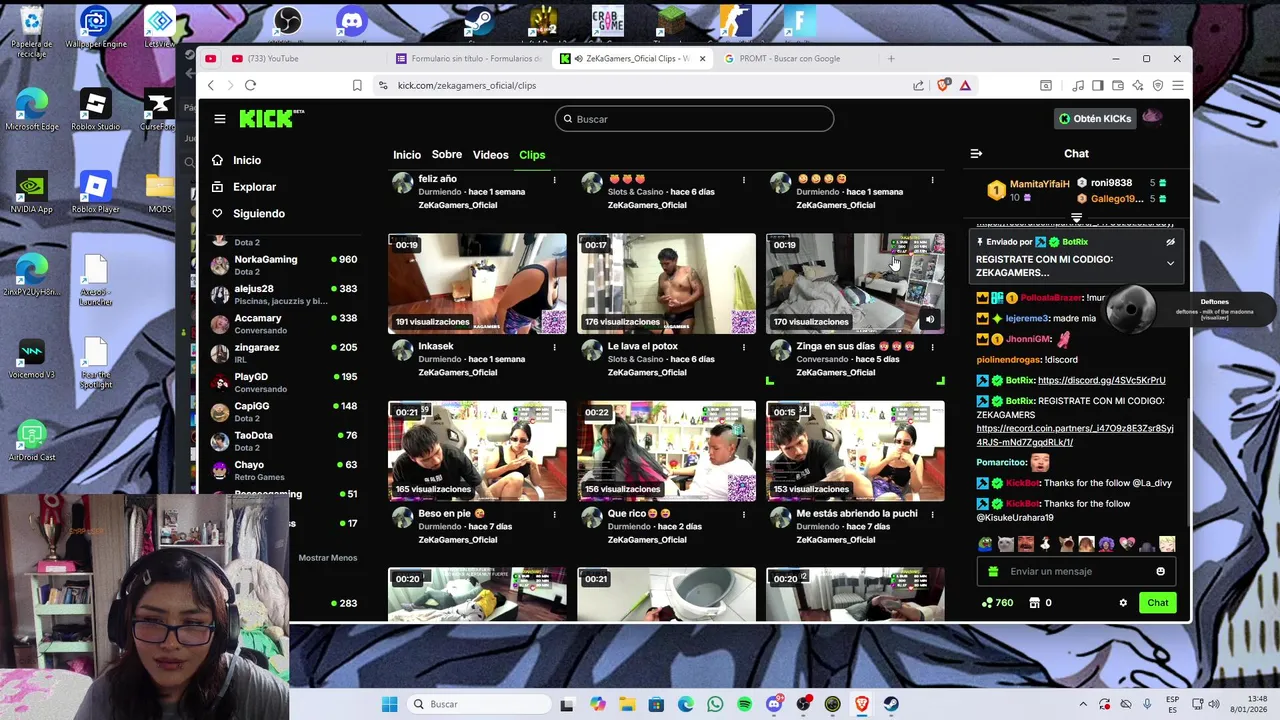This screenshot has height=720, width=1280.
Task: Hide the pinned BotRix message with the eye icon
Action: (1170, 242)
